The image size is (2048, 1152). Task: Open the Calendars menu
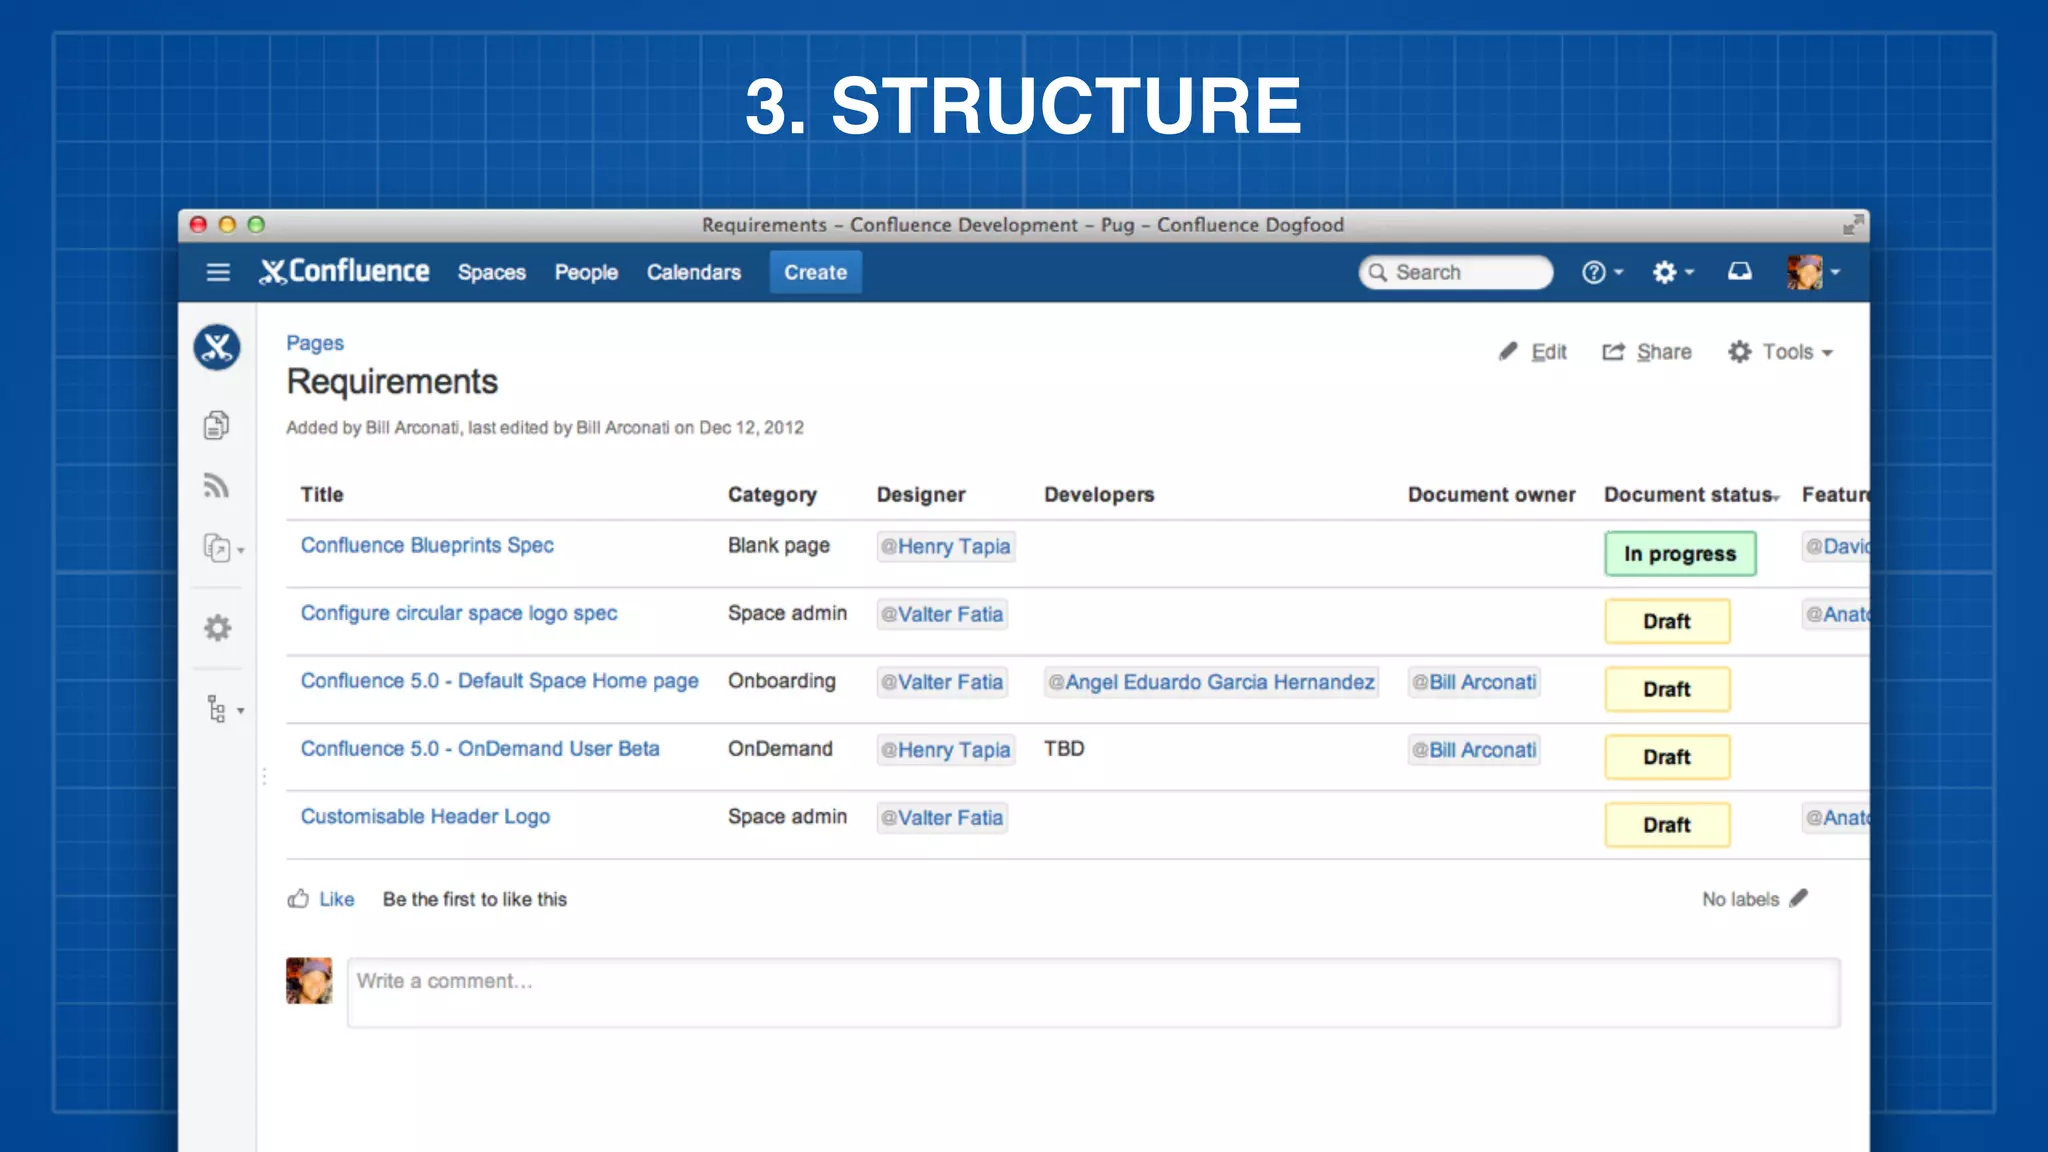tap(693, 272)
